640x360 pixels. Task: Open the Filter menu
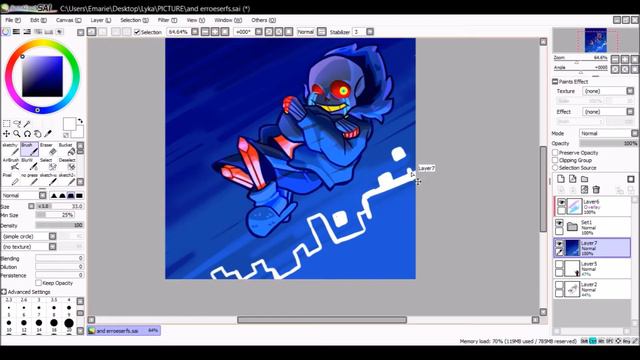pyautogui.click(x=167, y=20)
